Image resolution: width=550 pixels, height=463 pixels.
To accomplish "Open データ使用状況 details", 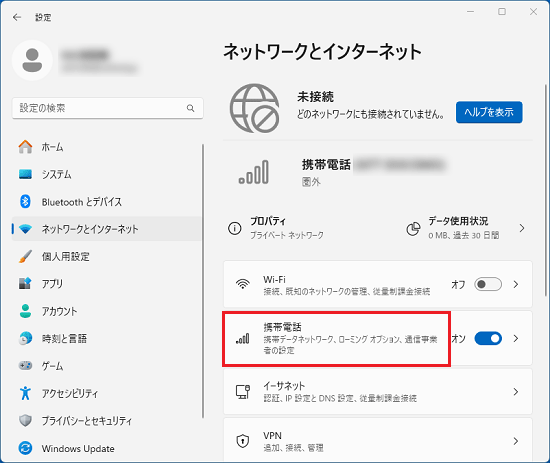I will click(x=467, y=228).
